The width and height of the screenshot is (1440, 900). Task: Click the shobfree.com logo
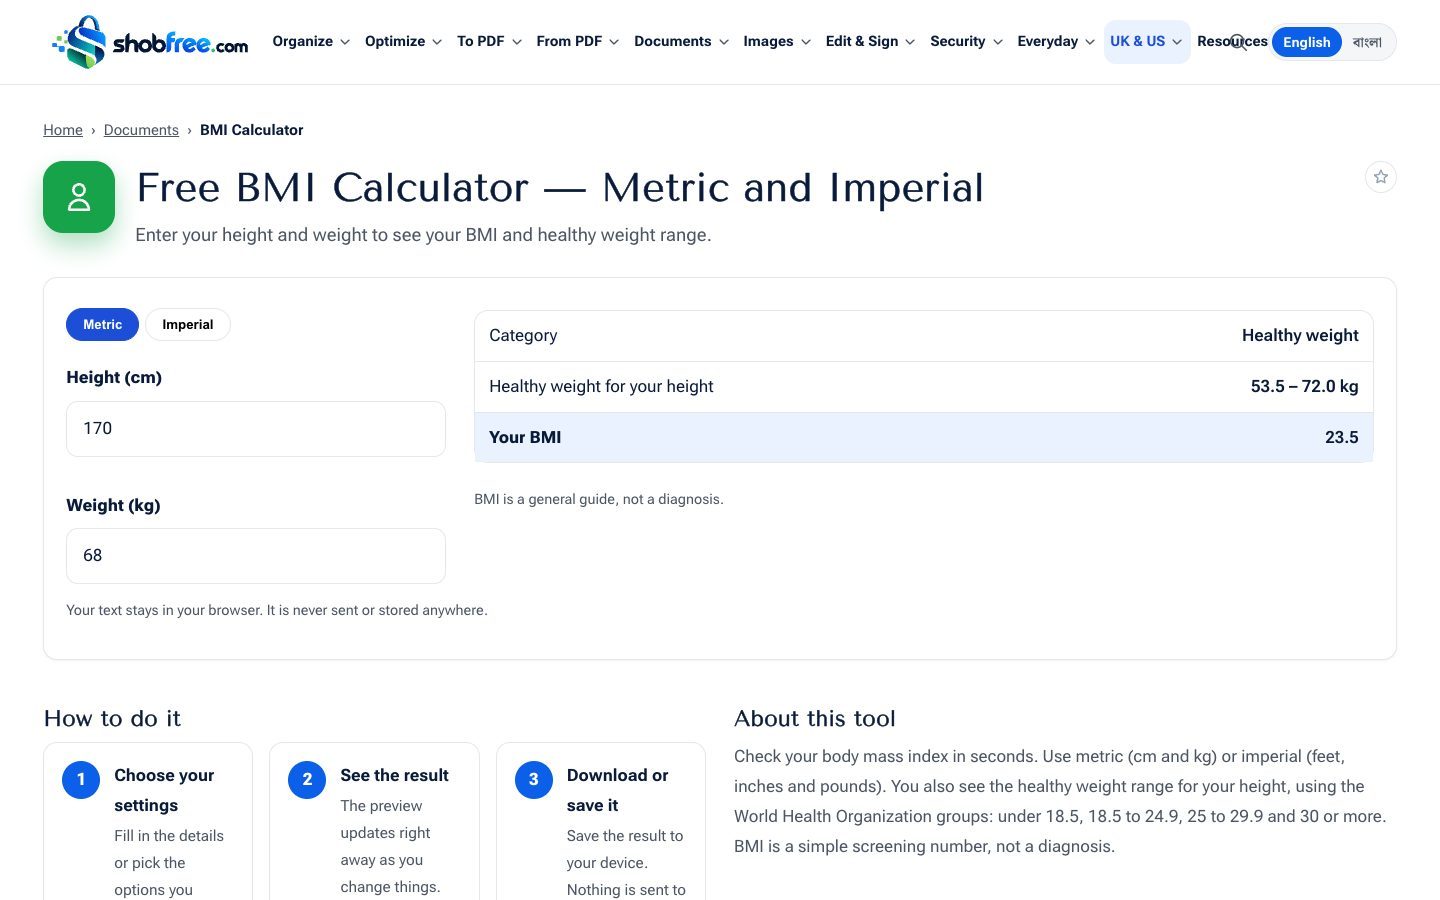pos(150,42)
